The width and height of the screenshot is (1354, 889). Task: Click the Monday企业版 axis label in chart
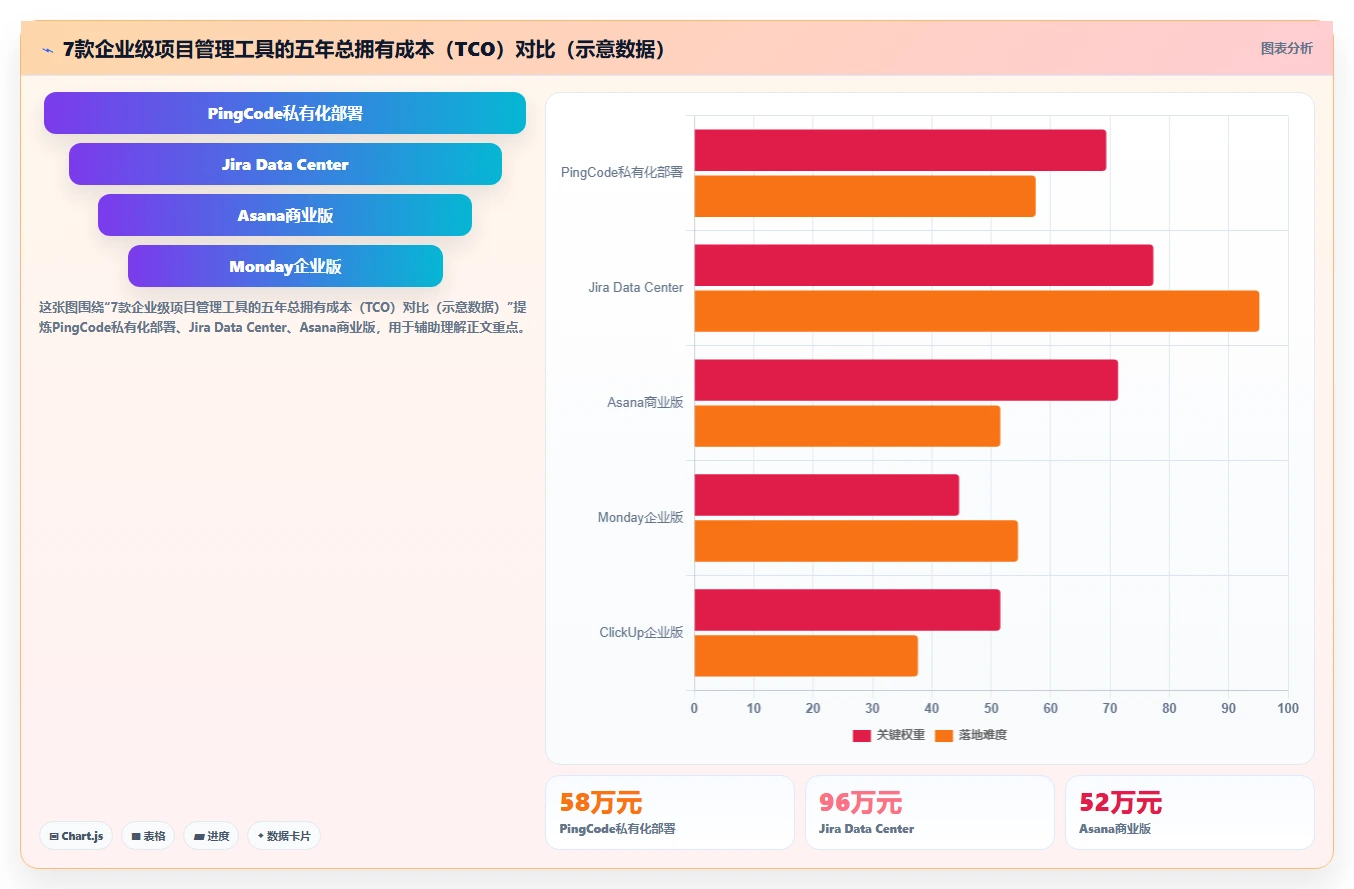point(640,518)
